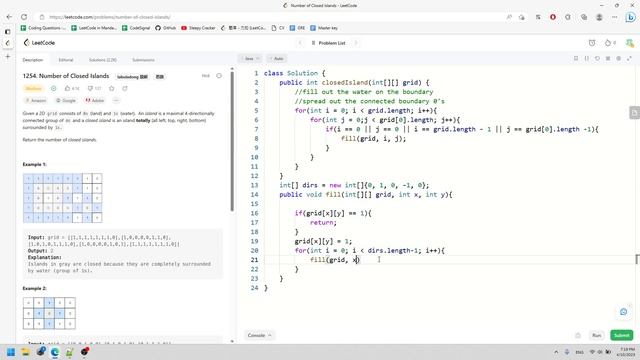The image size is (640, 360).
Task: Expand more companies ellipsis tag
Action: tap(116, 100)
